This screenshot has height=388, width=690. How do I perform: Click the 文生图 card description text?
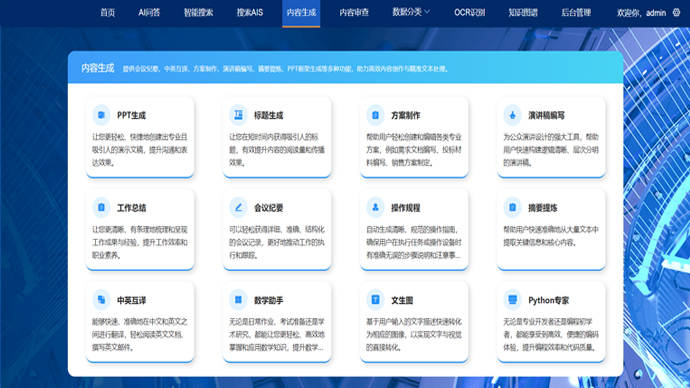(x=414, y=334)
